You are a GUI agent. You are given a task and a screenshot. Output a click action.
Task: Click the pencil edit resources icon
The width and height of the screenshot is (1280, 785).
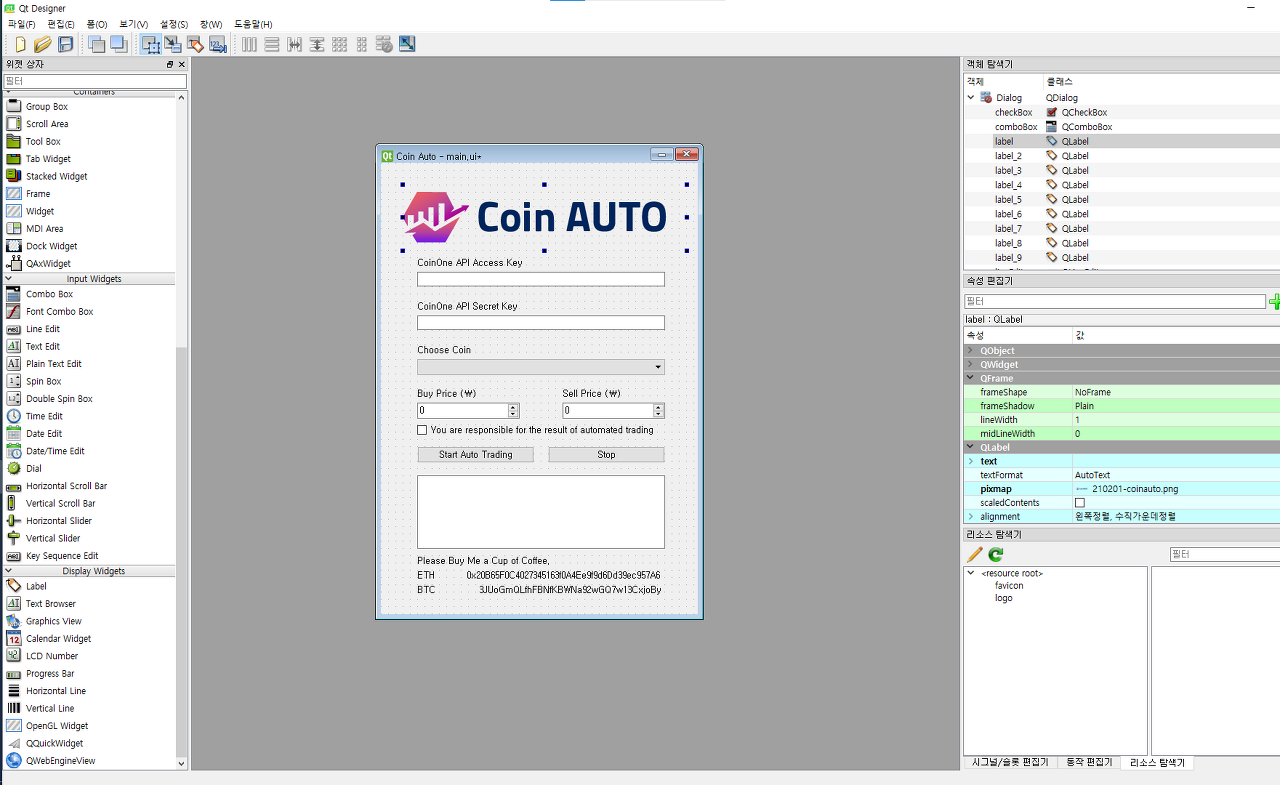(975, 554)
